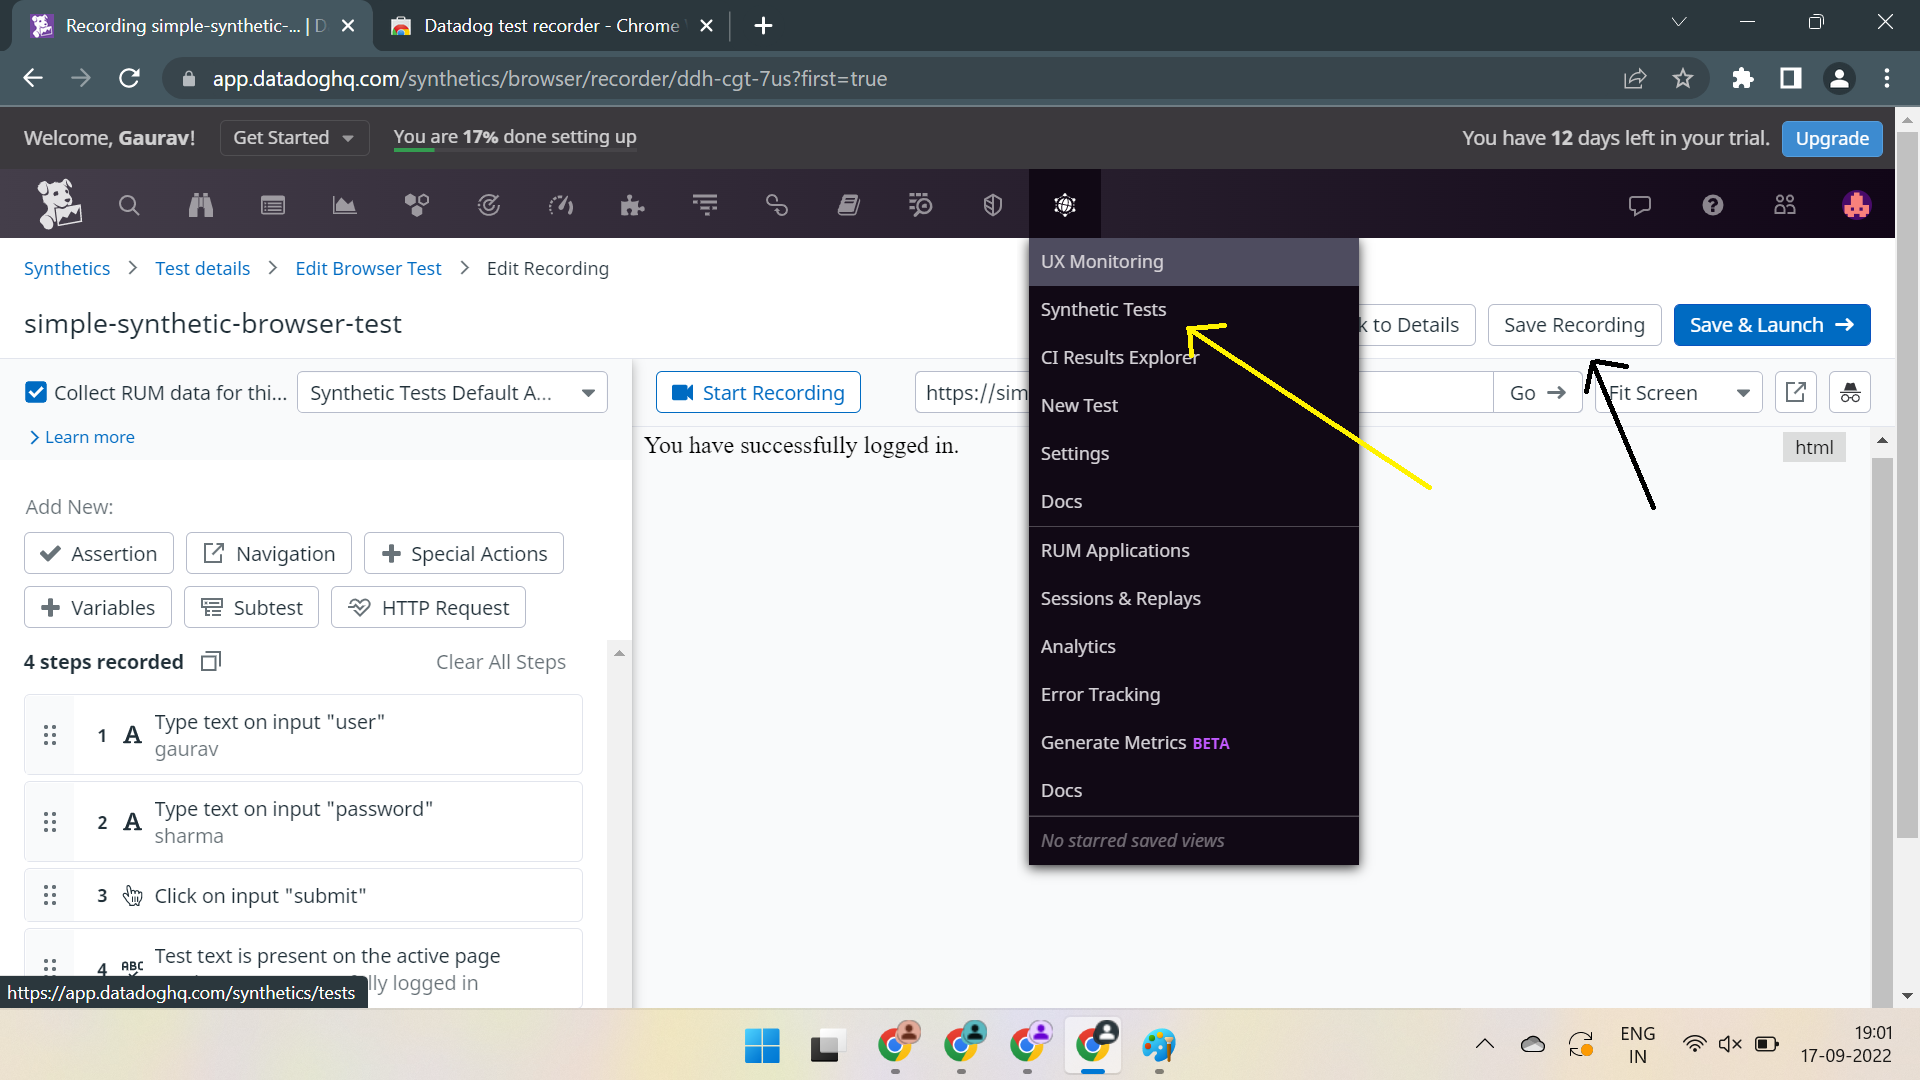Add Variables button
The height and width of the screenshot is (1080, 1920).
98,607
